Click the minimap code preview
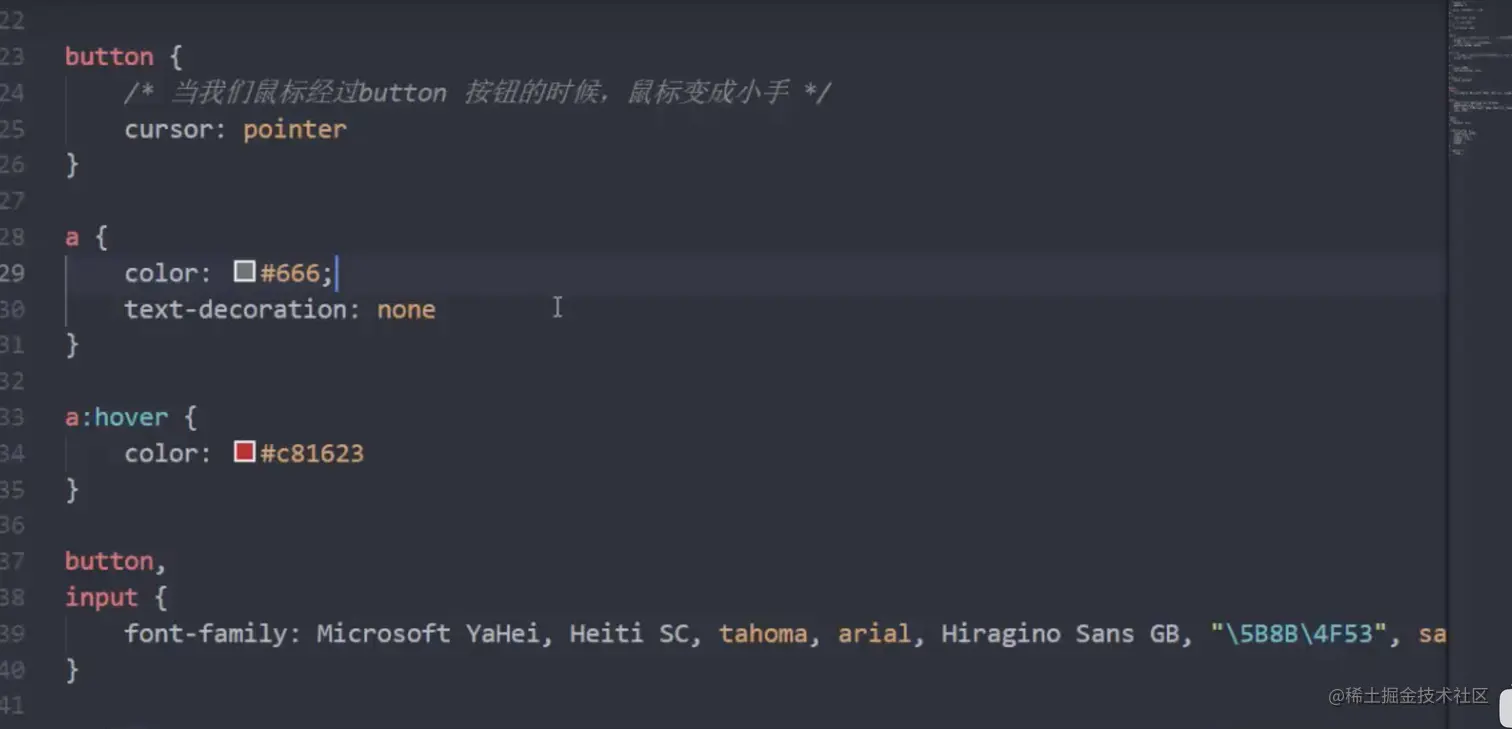Image resolution: width=1512 pixels, height=729 pixels. point(1479,80)
